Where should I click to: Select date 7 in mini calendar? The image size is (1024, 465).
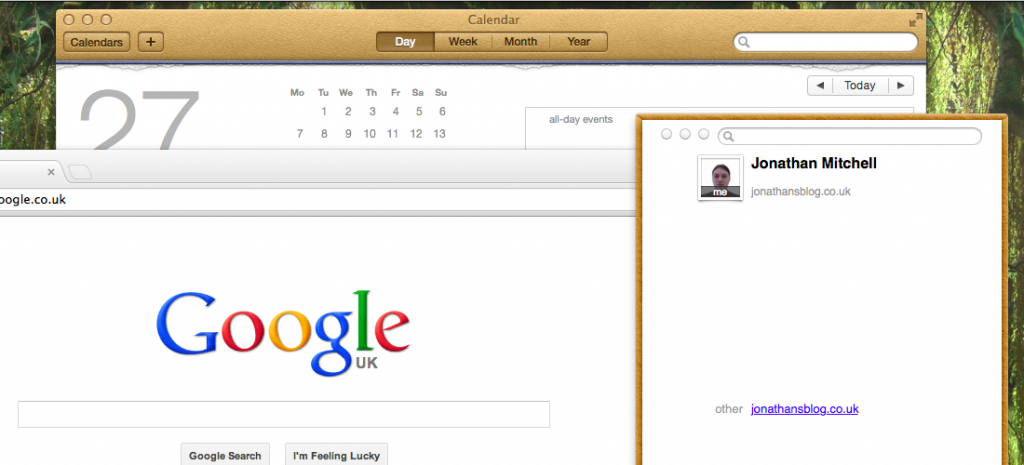pos(300,134)
